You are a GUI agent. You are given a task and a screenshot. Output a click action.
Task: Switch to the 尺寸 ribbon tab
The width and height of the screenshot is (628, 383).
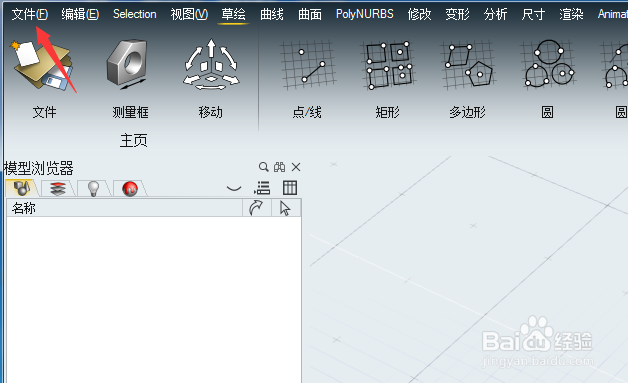pos(533,14)
